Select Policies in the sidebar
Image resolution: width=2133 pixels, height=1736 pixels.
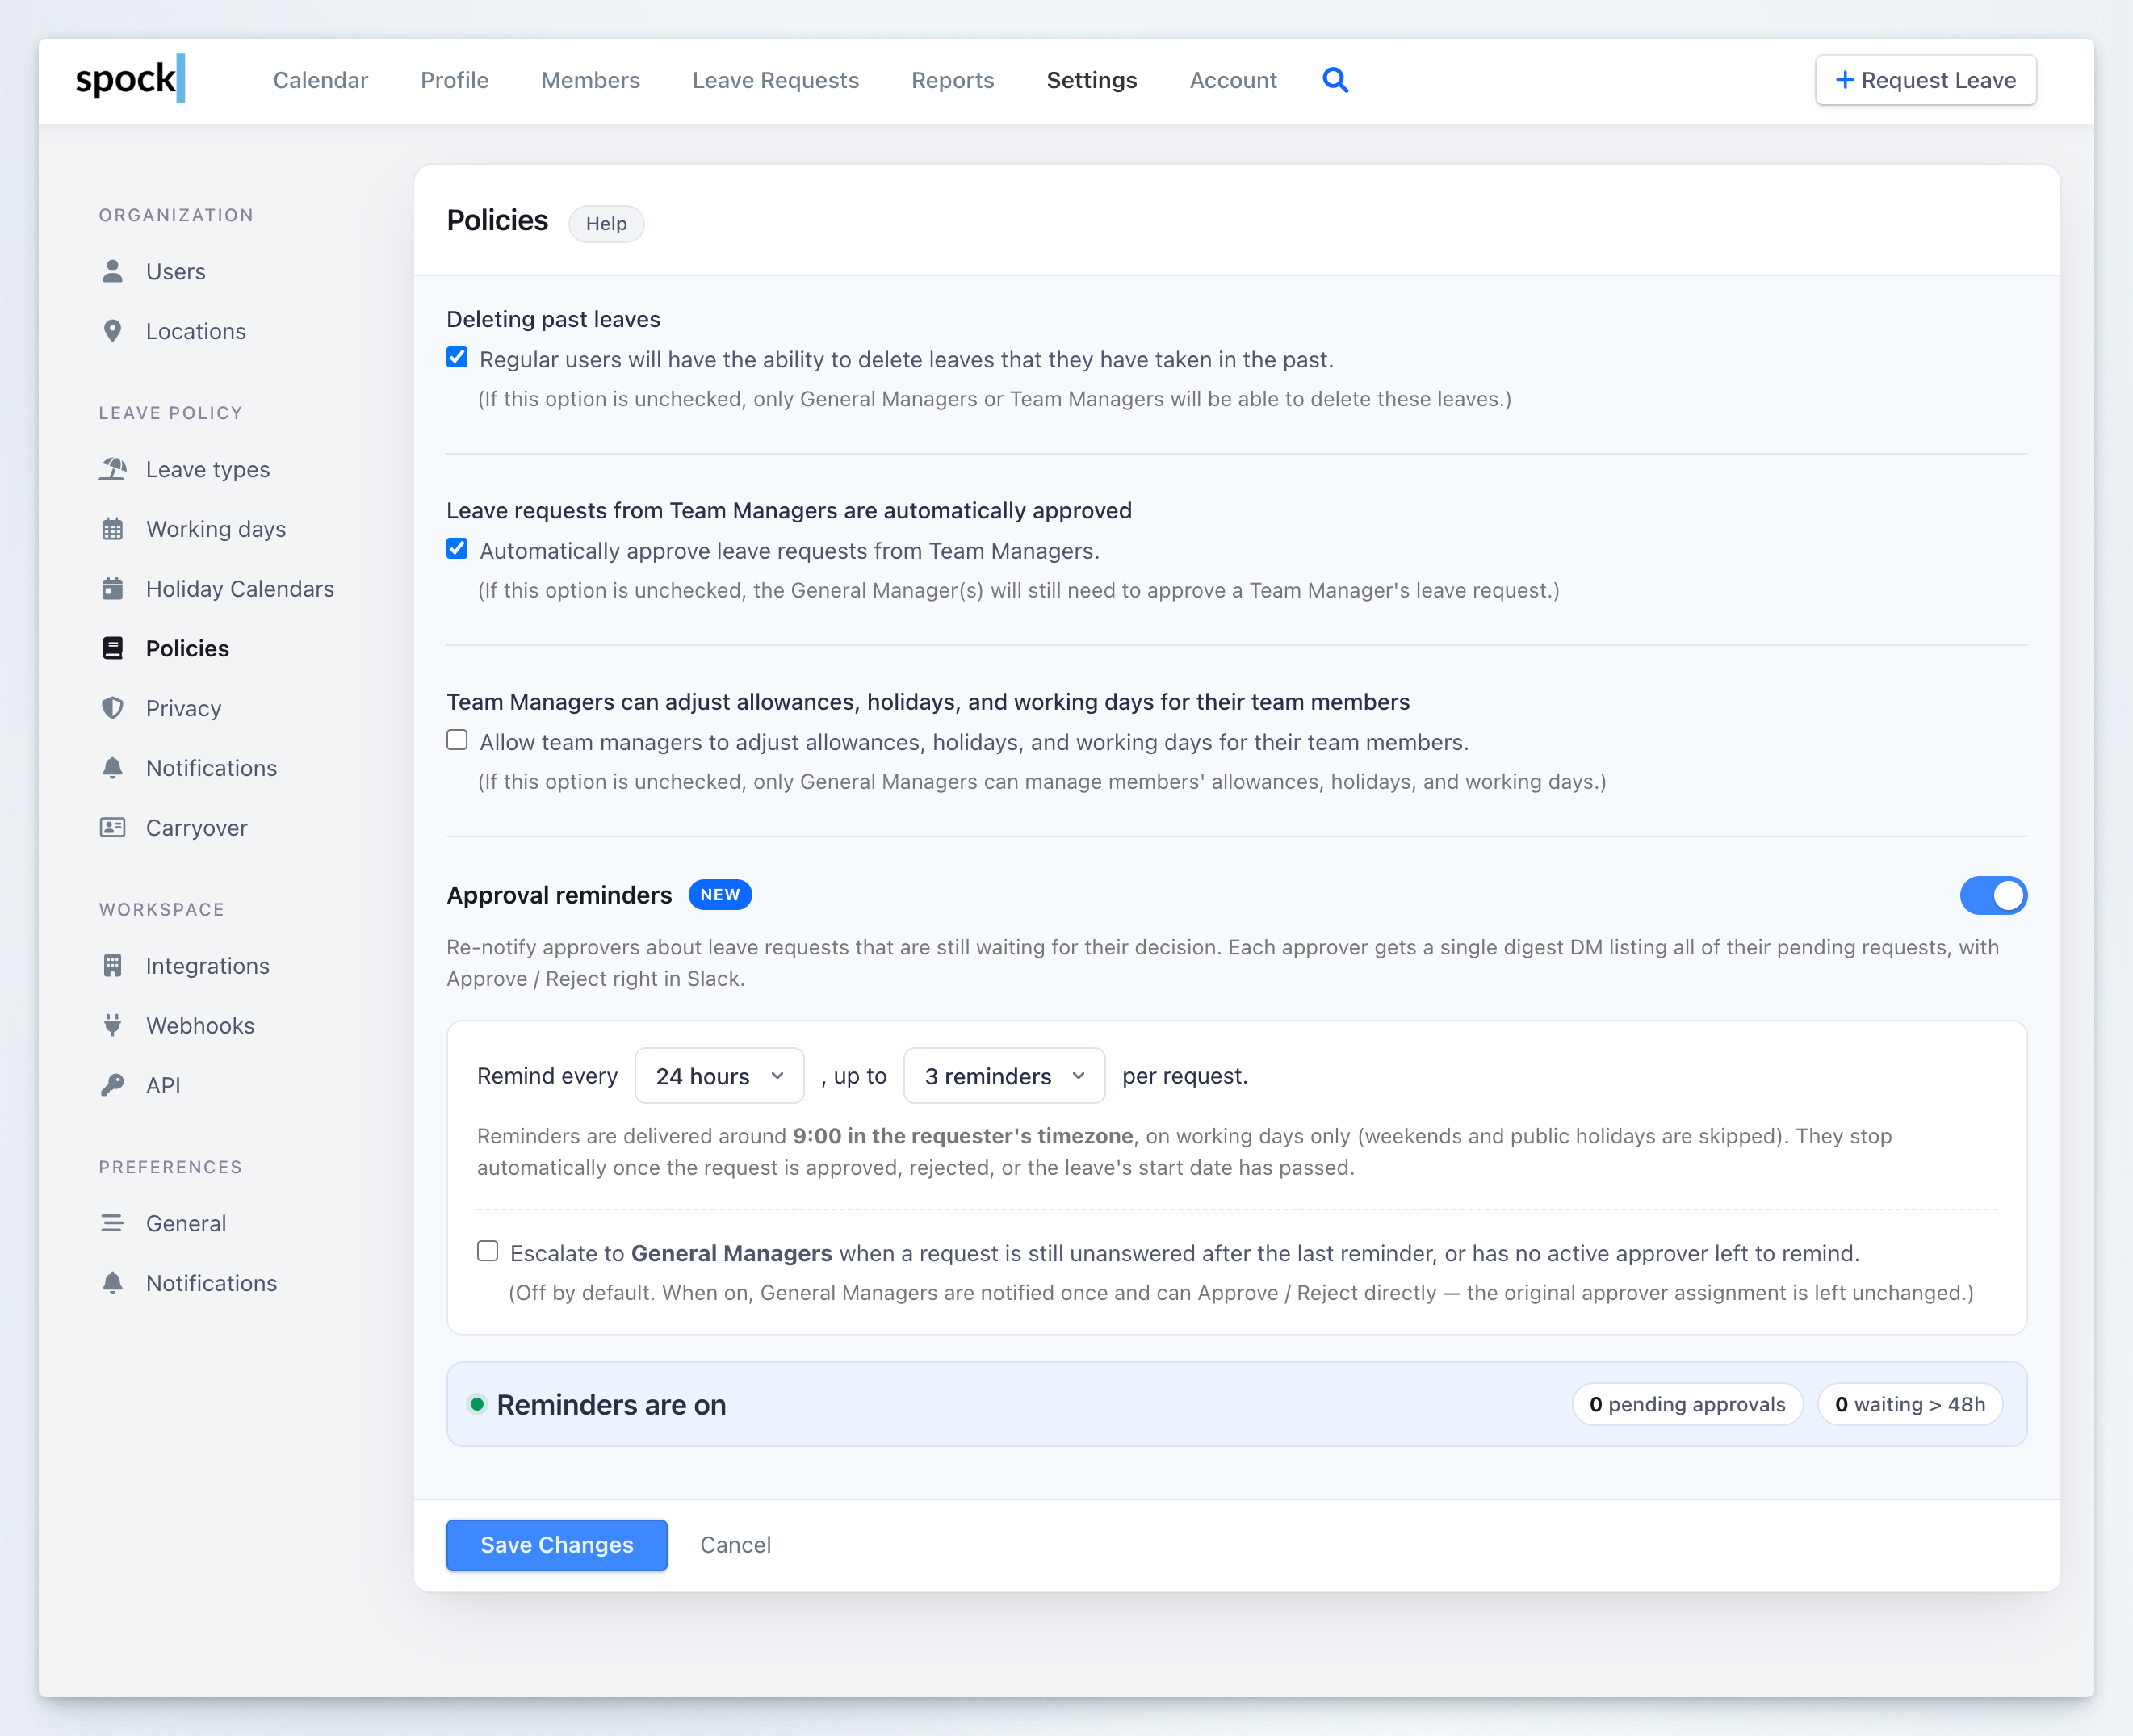(x=187, y=648)
